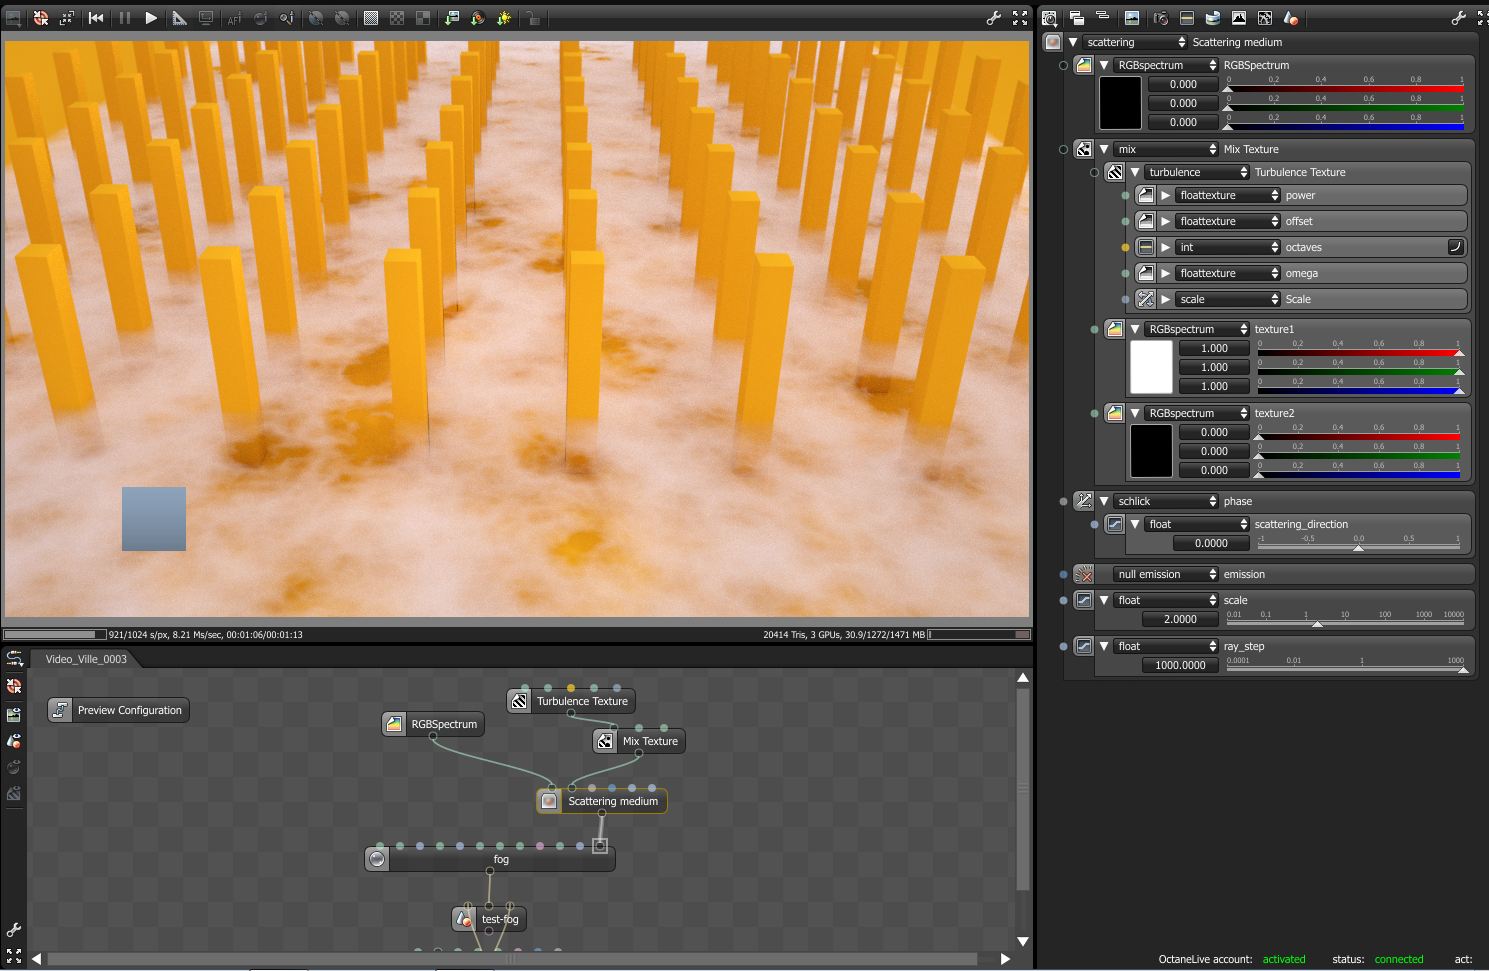
Task: Maximize the render viewport with fullscreen icon
Action: click(x=1020, y=18)
